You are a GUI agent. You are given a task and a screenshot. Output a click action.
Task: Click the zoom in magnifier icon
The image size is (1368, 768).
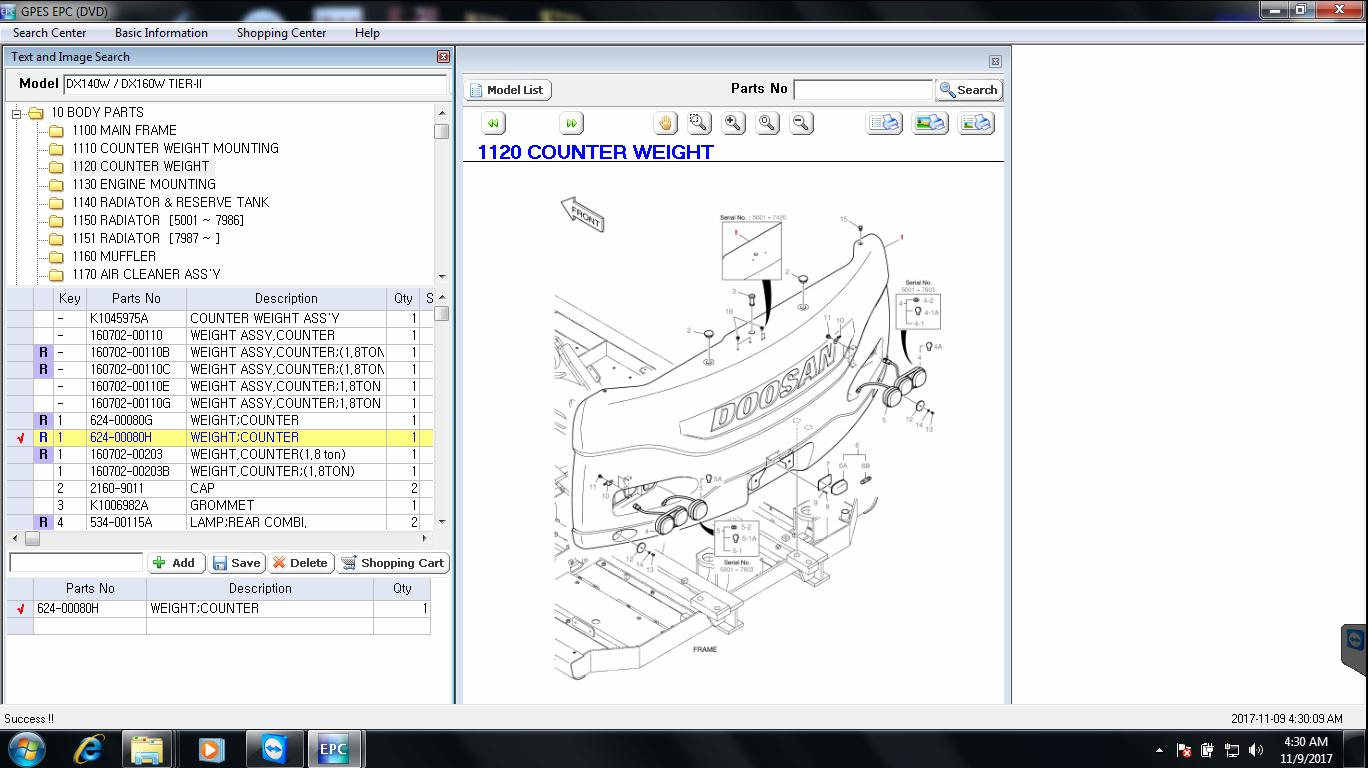tap(733, 123)
